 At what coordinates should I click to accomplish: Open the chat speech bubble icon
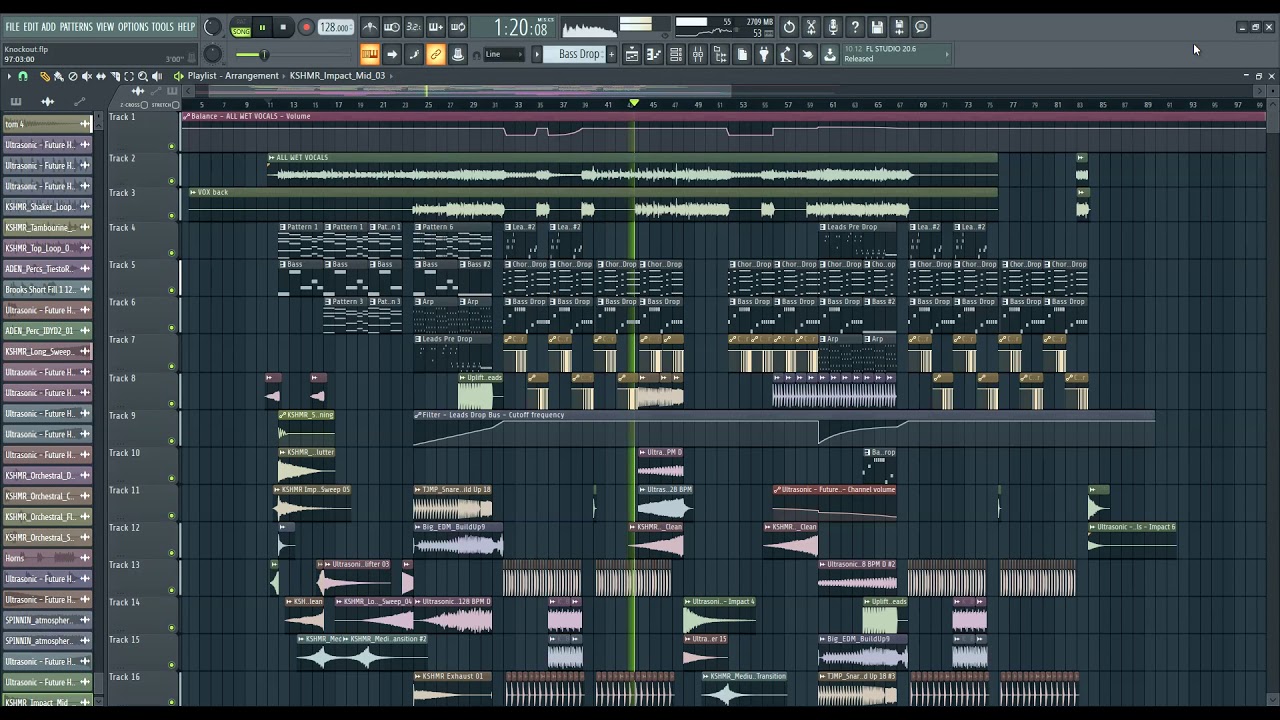pyautogui.click(x=921, y=27)
